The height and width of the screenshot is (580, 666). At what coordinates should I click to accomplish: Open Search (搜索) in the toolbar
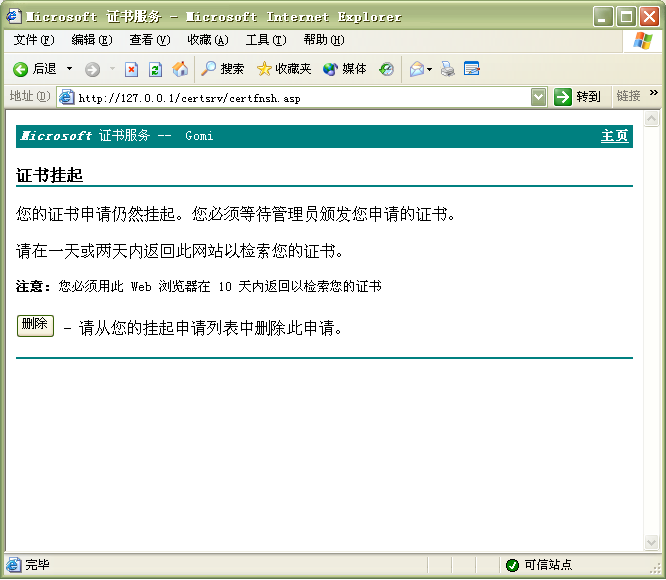click(223, 69)
